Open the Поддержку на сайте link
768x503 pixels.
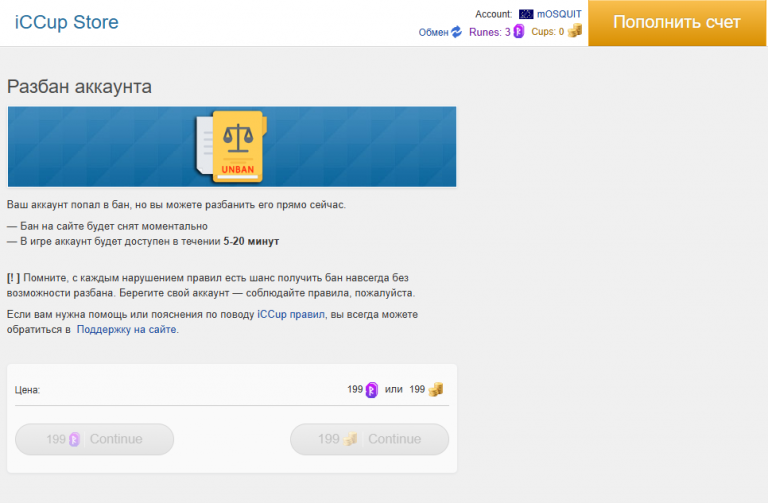126,330
